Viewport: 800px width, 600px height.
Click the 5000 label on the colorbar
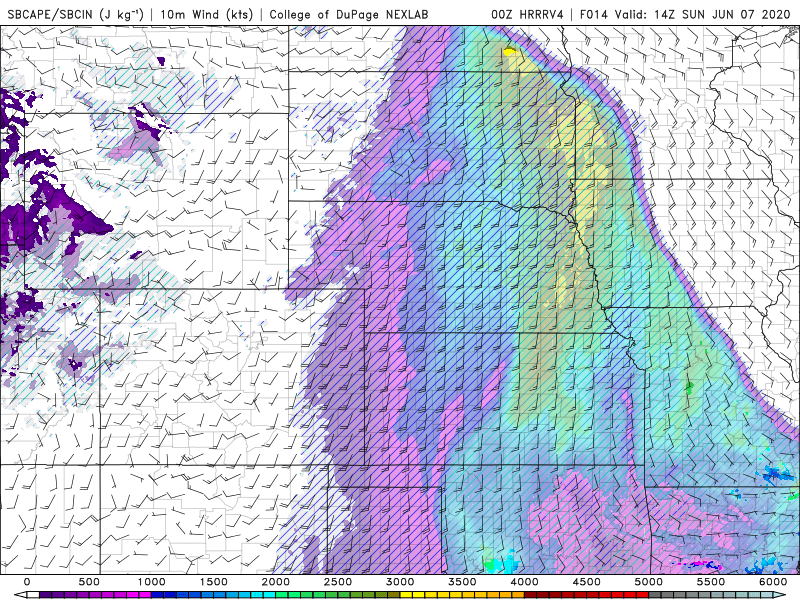(x=649, y=582)
